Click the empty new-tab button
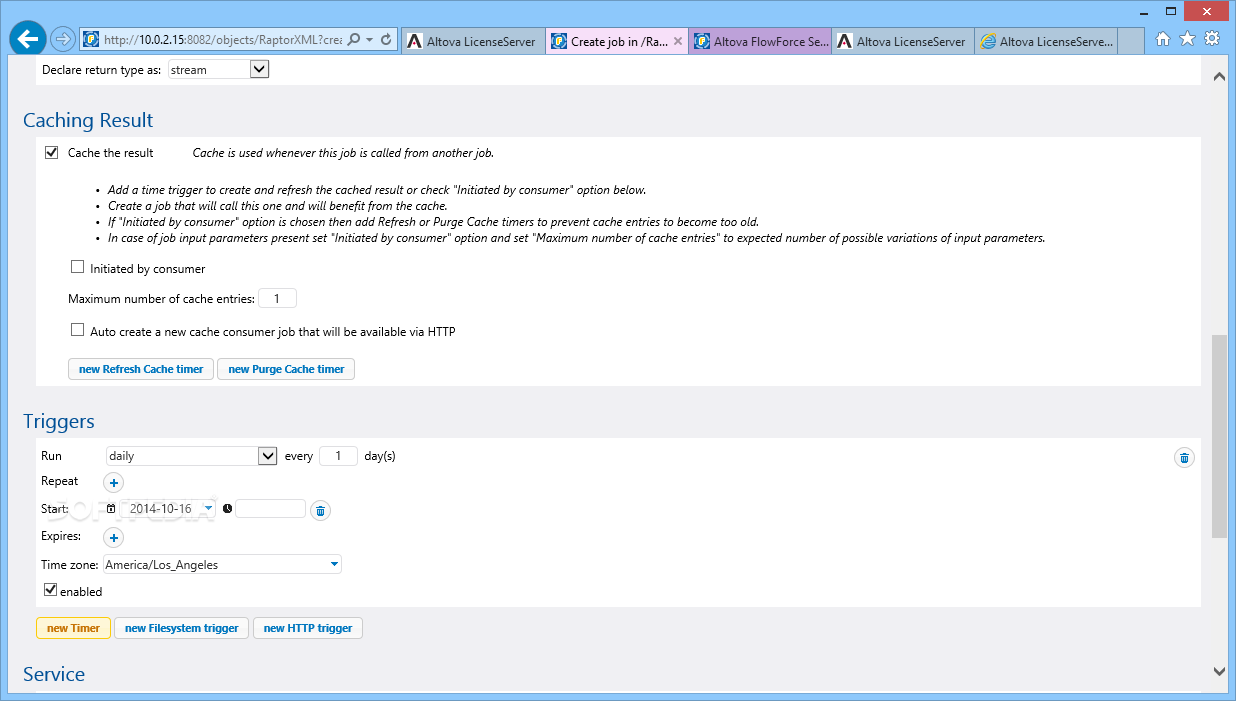Viewport: 1236px width, 701px height. (x=1131, y=41)
